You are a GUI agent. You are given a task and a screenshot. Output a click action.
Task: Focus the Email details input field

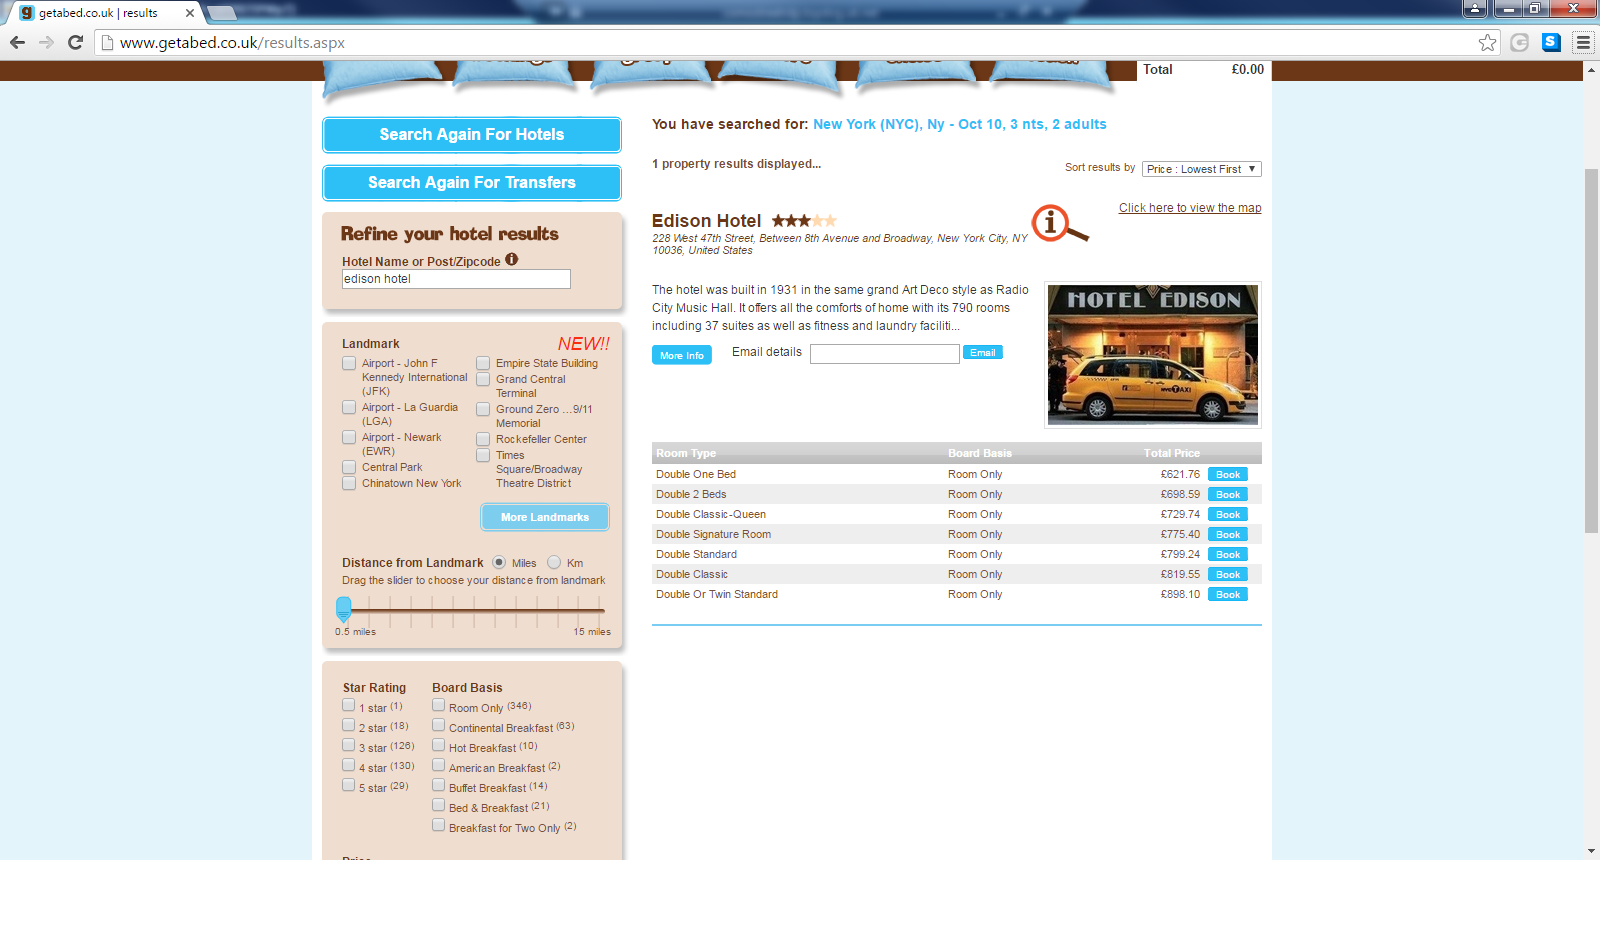pyautogui.click(x=885, y=354)
